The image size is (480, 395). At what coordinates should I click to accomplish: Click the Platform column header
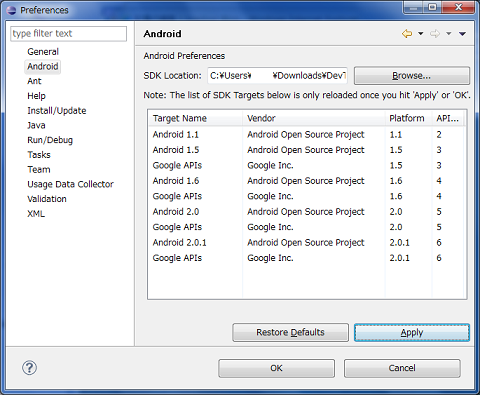pos(409,118)
